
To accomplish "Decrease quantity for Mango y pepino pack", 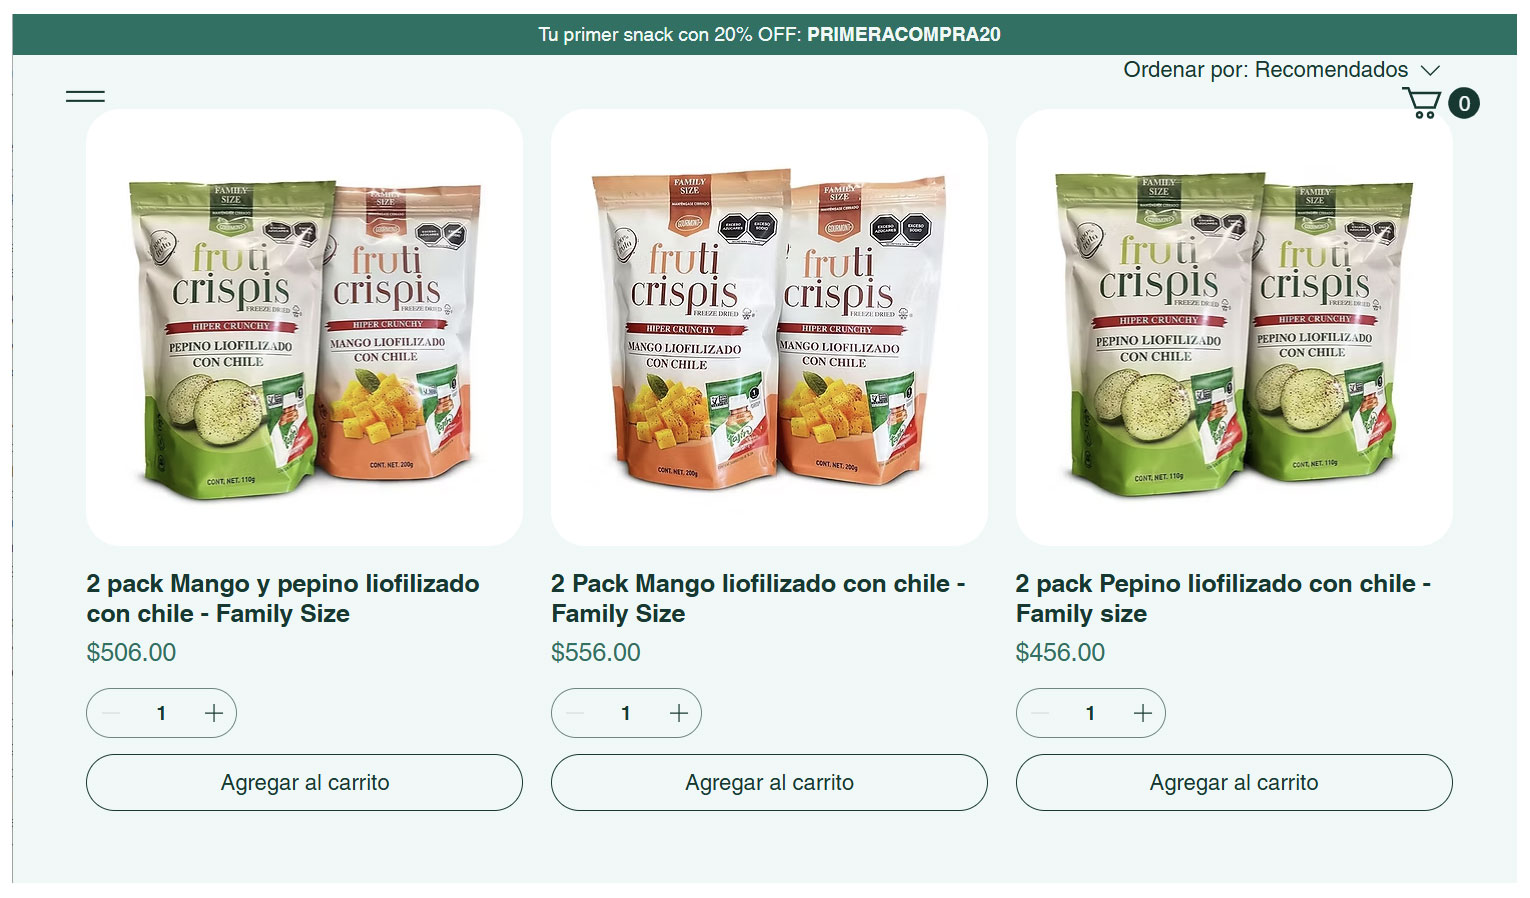I will click(111, 713).
